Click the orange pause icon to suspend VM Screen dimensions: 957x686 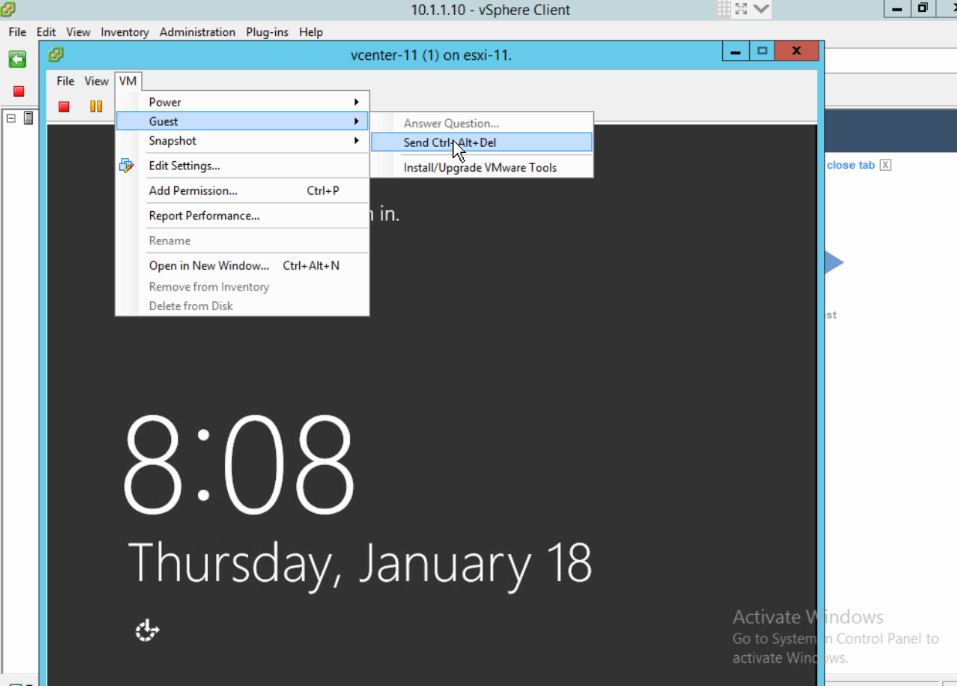(97, 106)
